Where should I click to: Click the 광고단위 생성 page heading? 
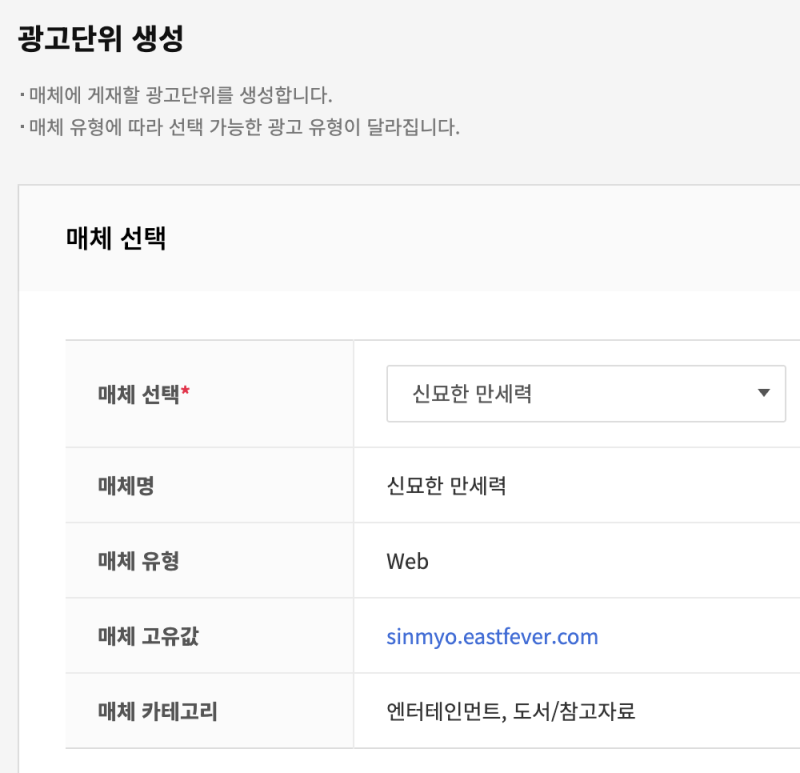(x=101, y=39)
